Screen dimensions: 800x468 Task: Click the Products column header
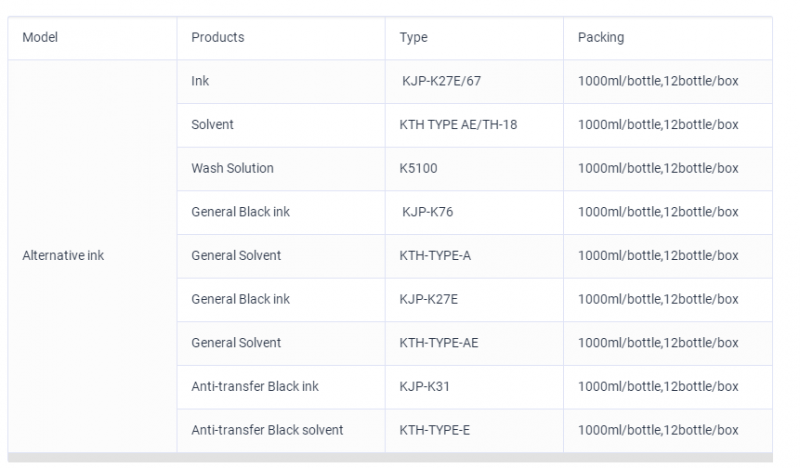pos(281,38)
